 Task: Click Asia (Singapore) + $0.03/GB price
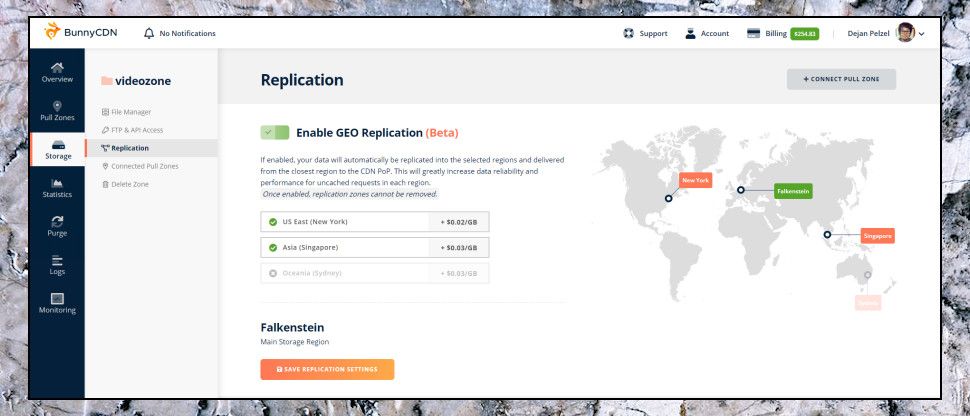459,248
